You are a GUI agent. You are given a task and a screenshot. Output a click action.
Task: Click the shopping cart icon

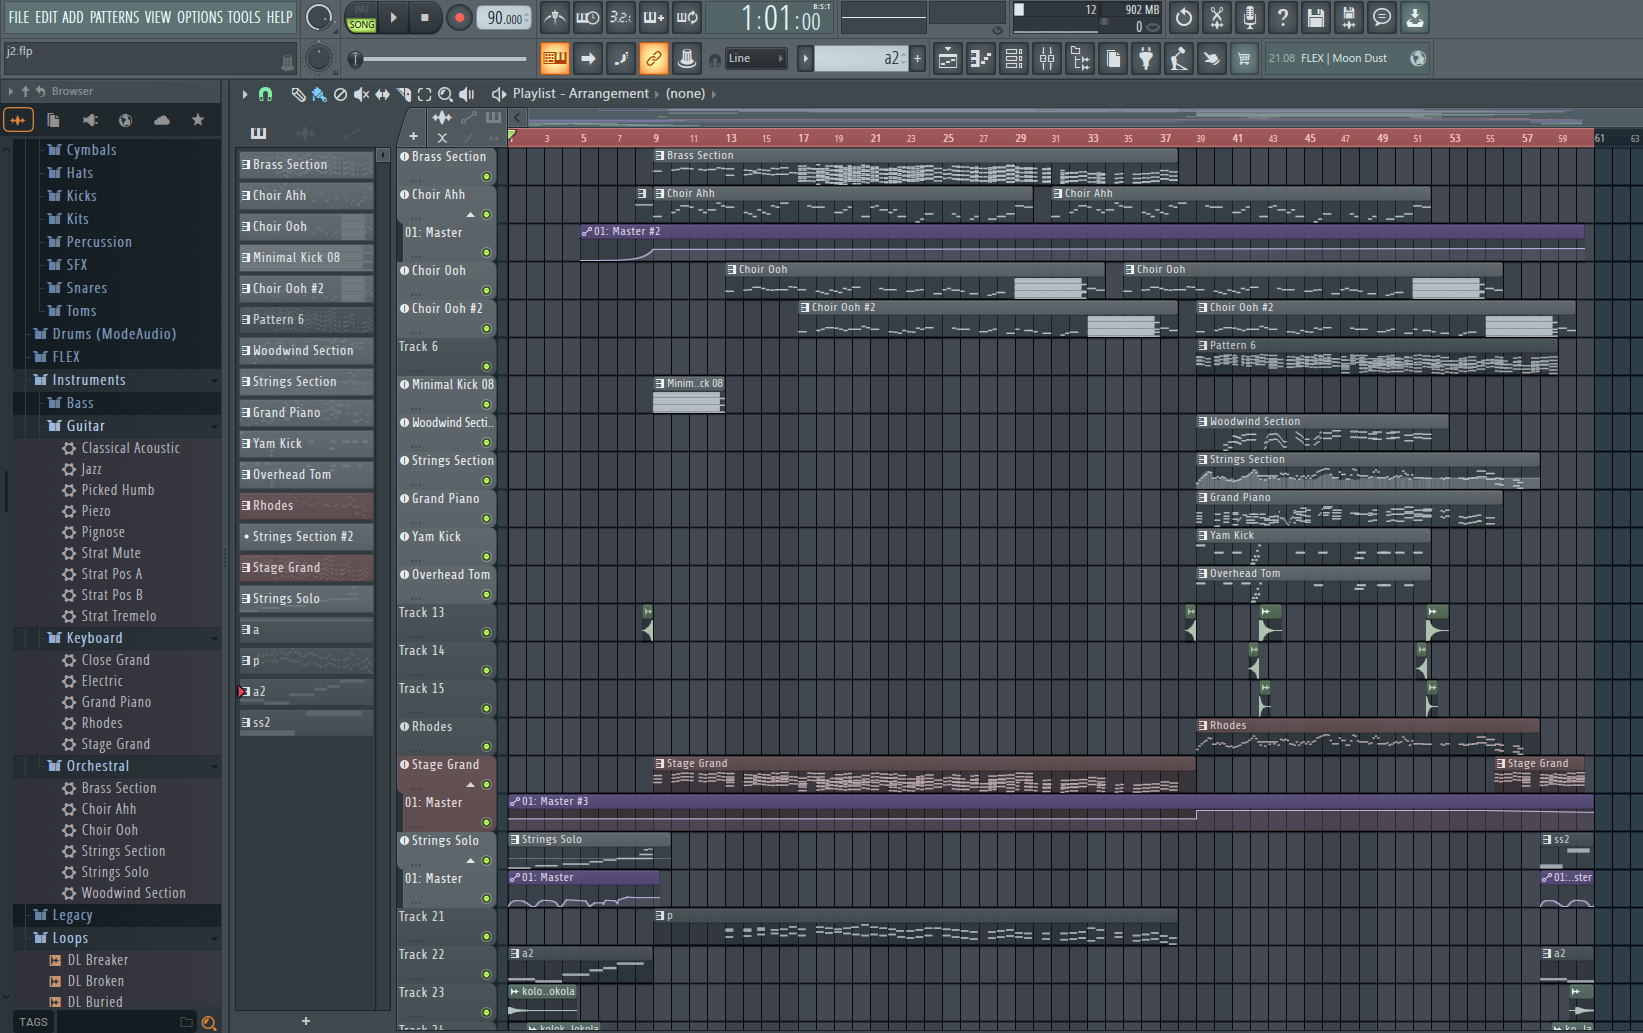[x=1244, y=59]
